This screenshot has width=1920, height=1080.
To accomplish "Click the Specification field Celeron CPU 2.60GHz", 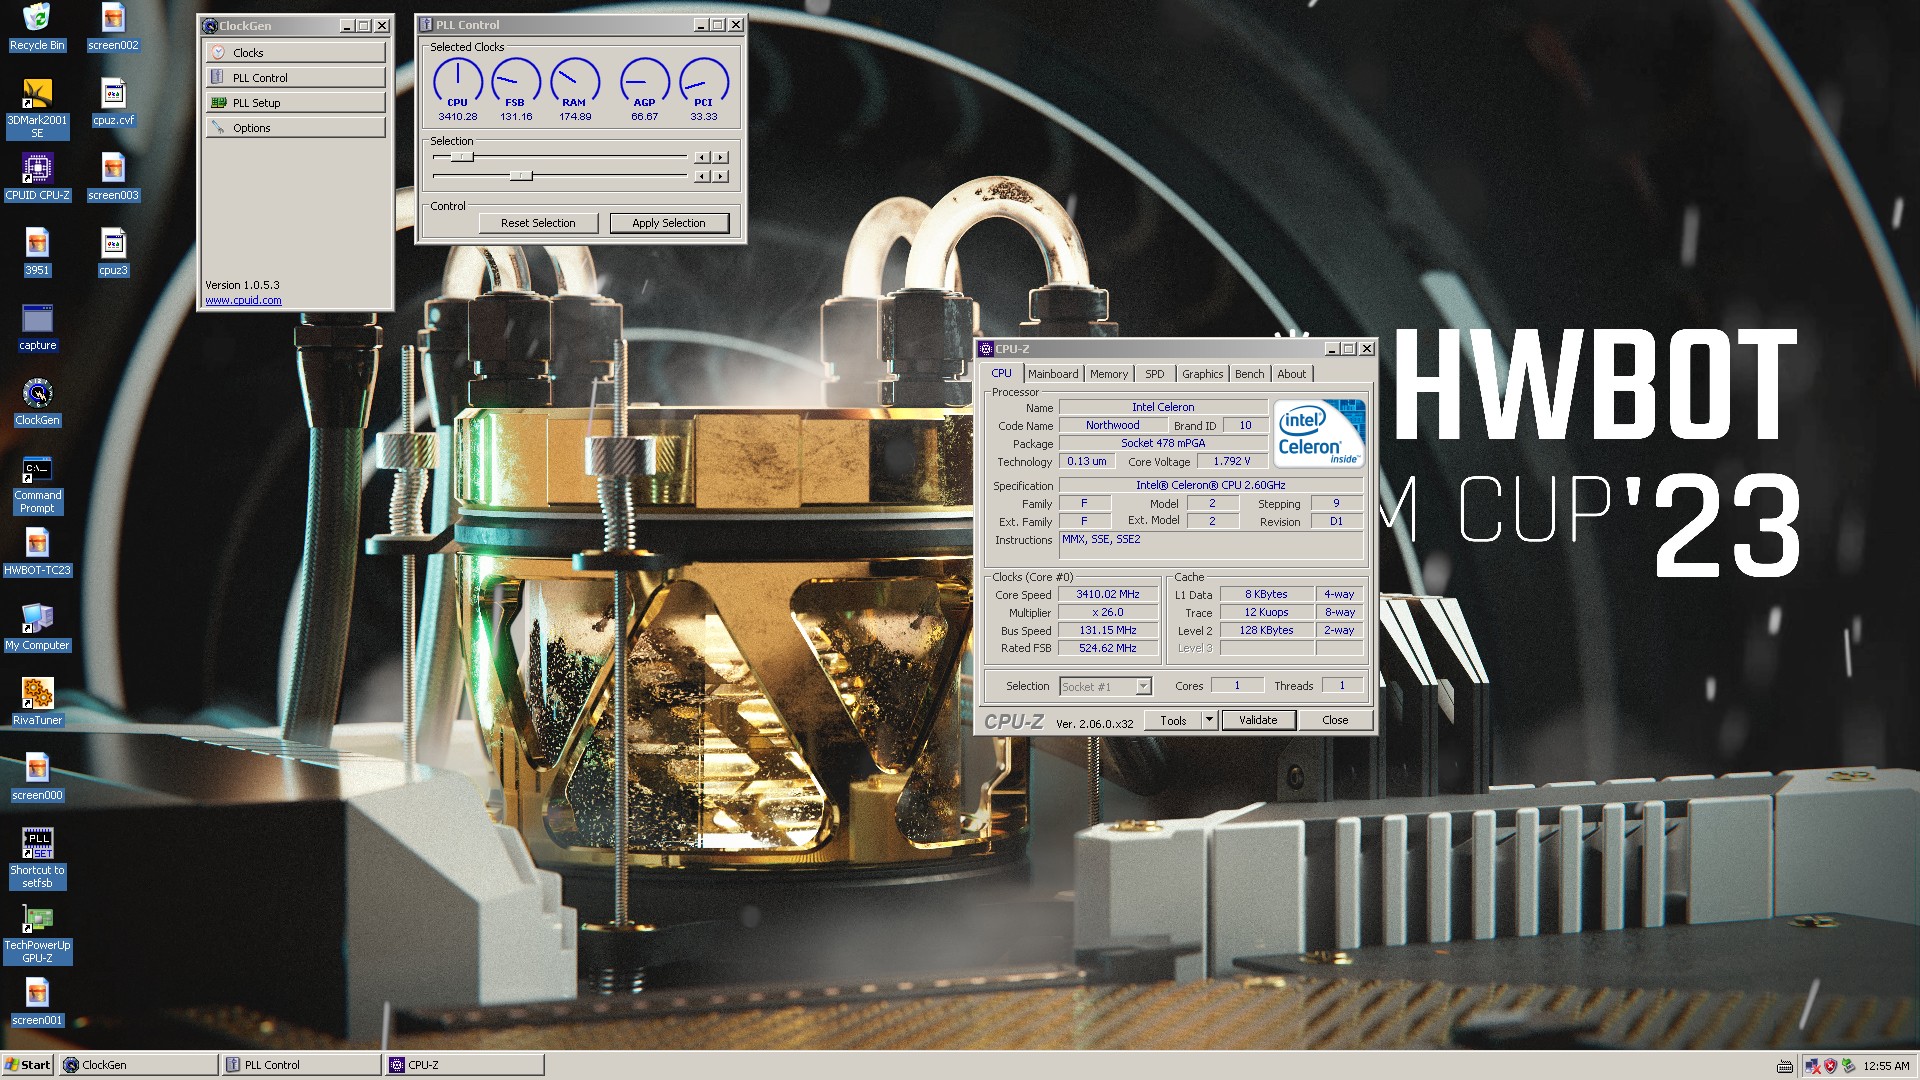I will coord(1211,485).
